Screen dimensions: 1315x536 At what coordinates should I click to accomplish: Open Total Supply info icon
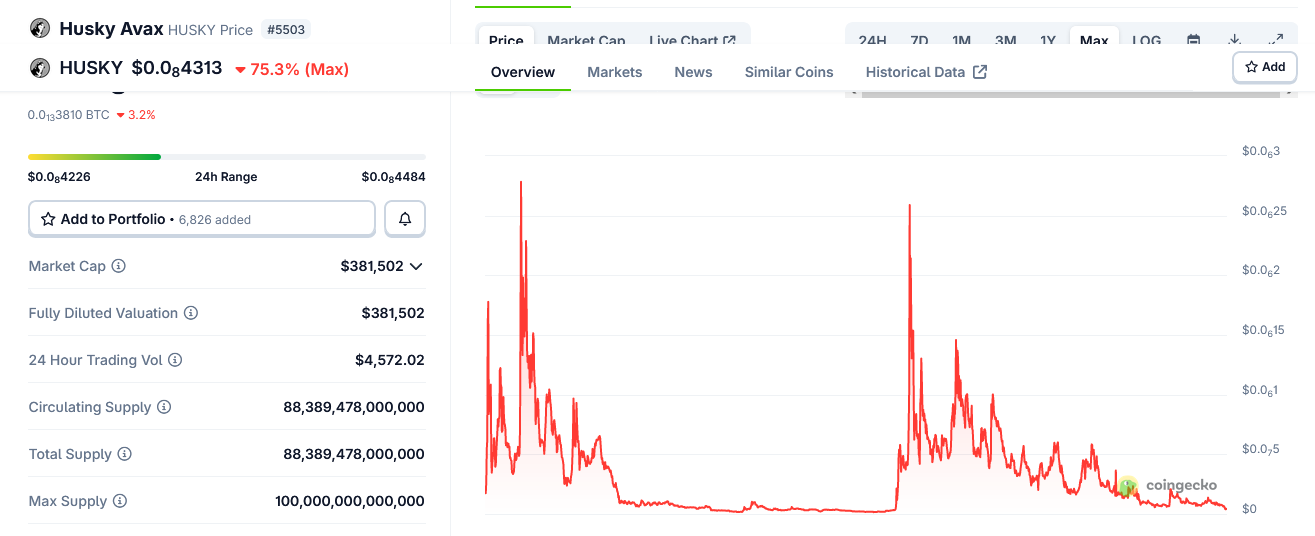125,454
